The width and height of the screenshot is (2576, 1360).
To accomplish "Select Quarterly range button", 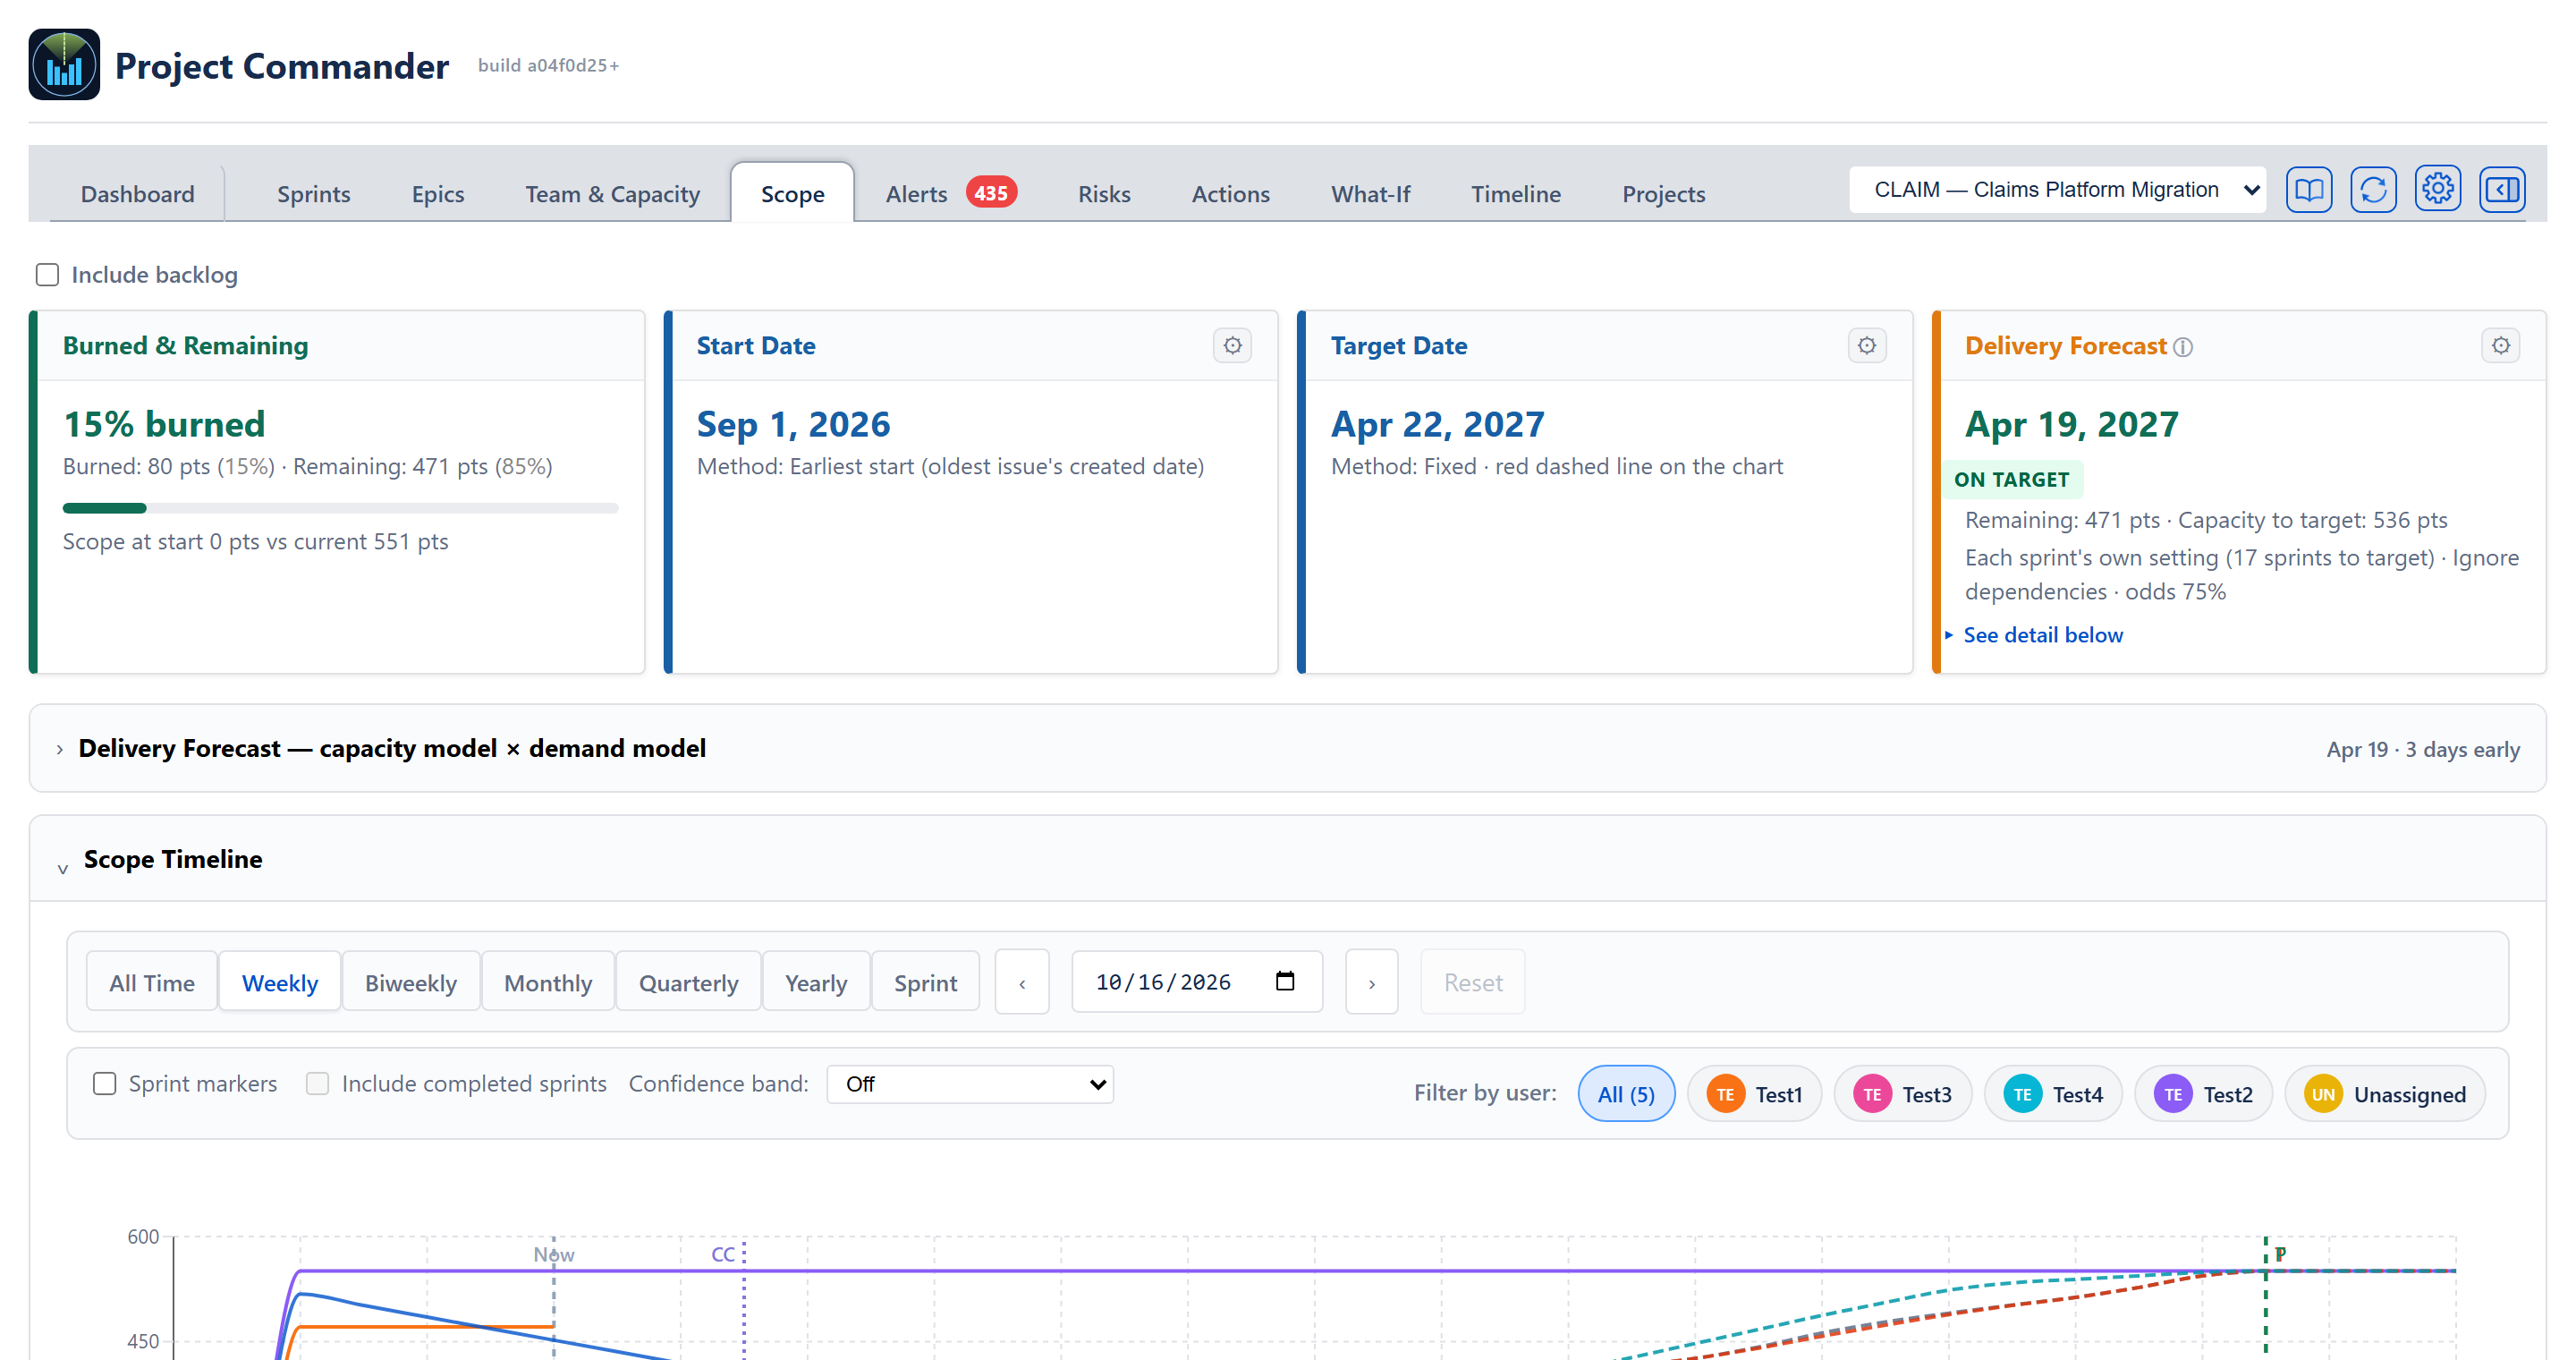I will point(688,982).
